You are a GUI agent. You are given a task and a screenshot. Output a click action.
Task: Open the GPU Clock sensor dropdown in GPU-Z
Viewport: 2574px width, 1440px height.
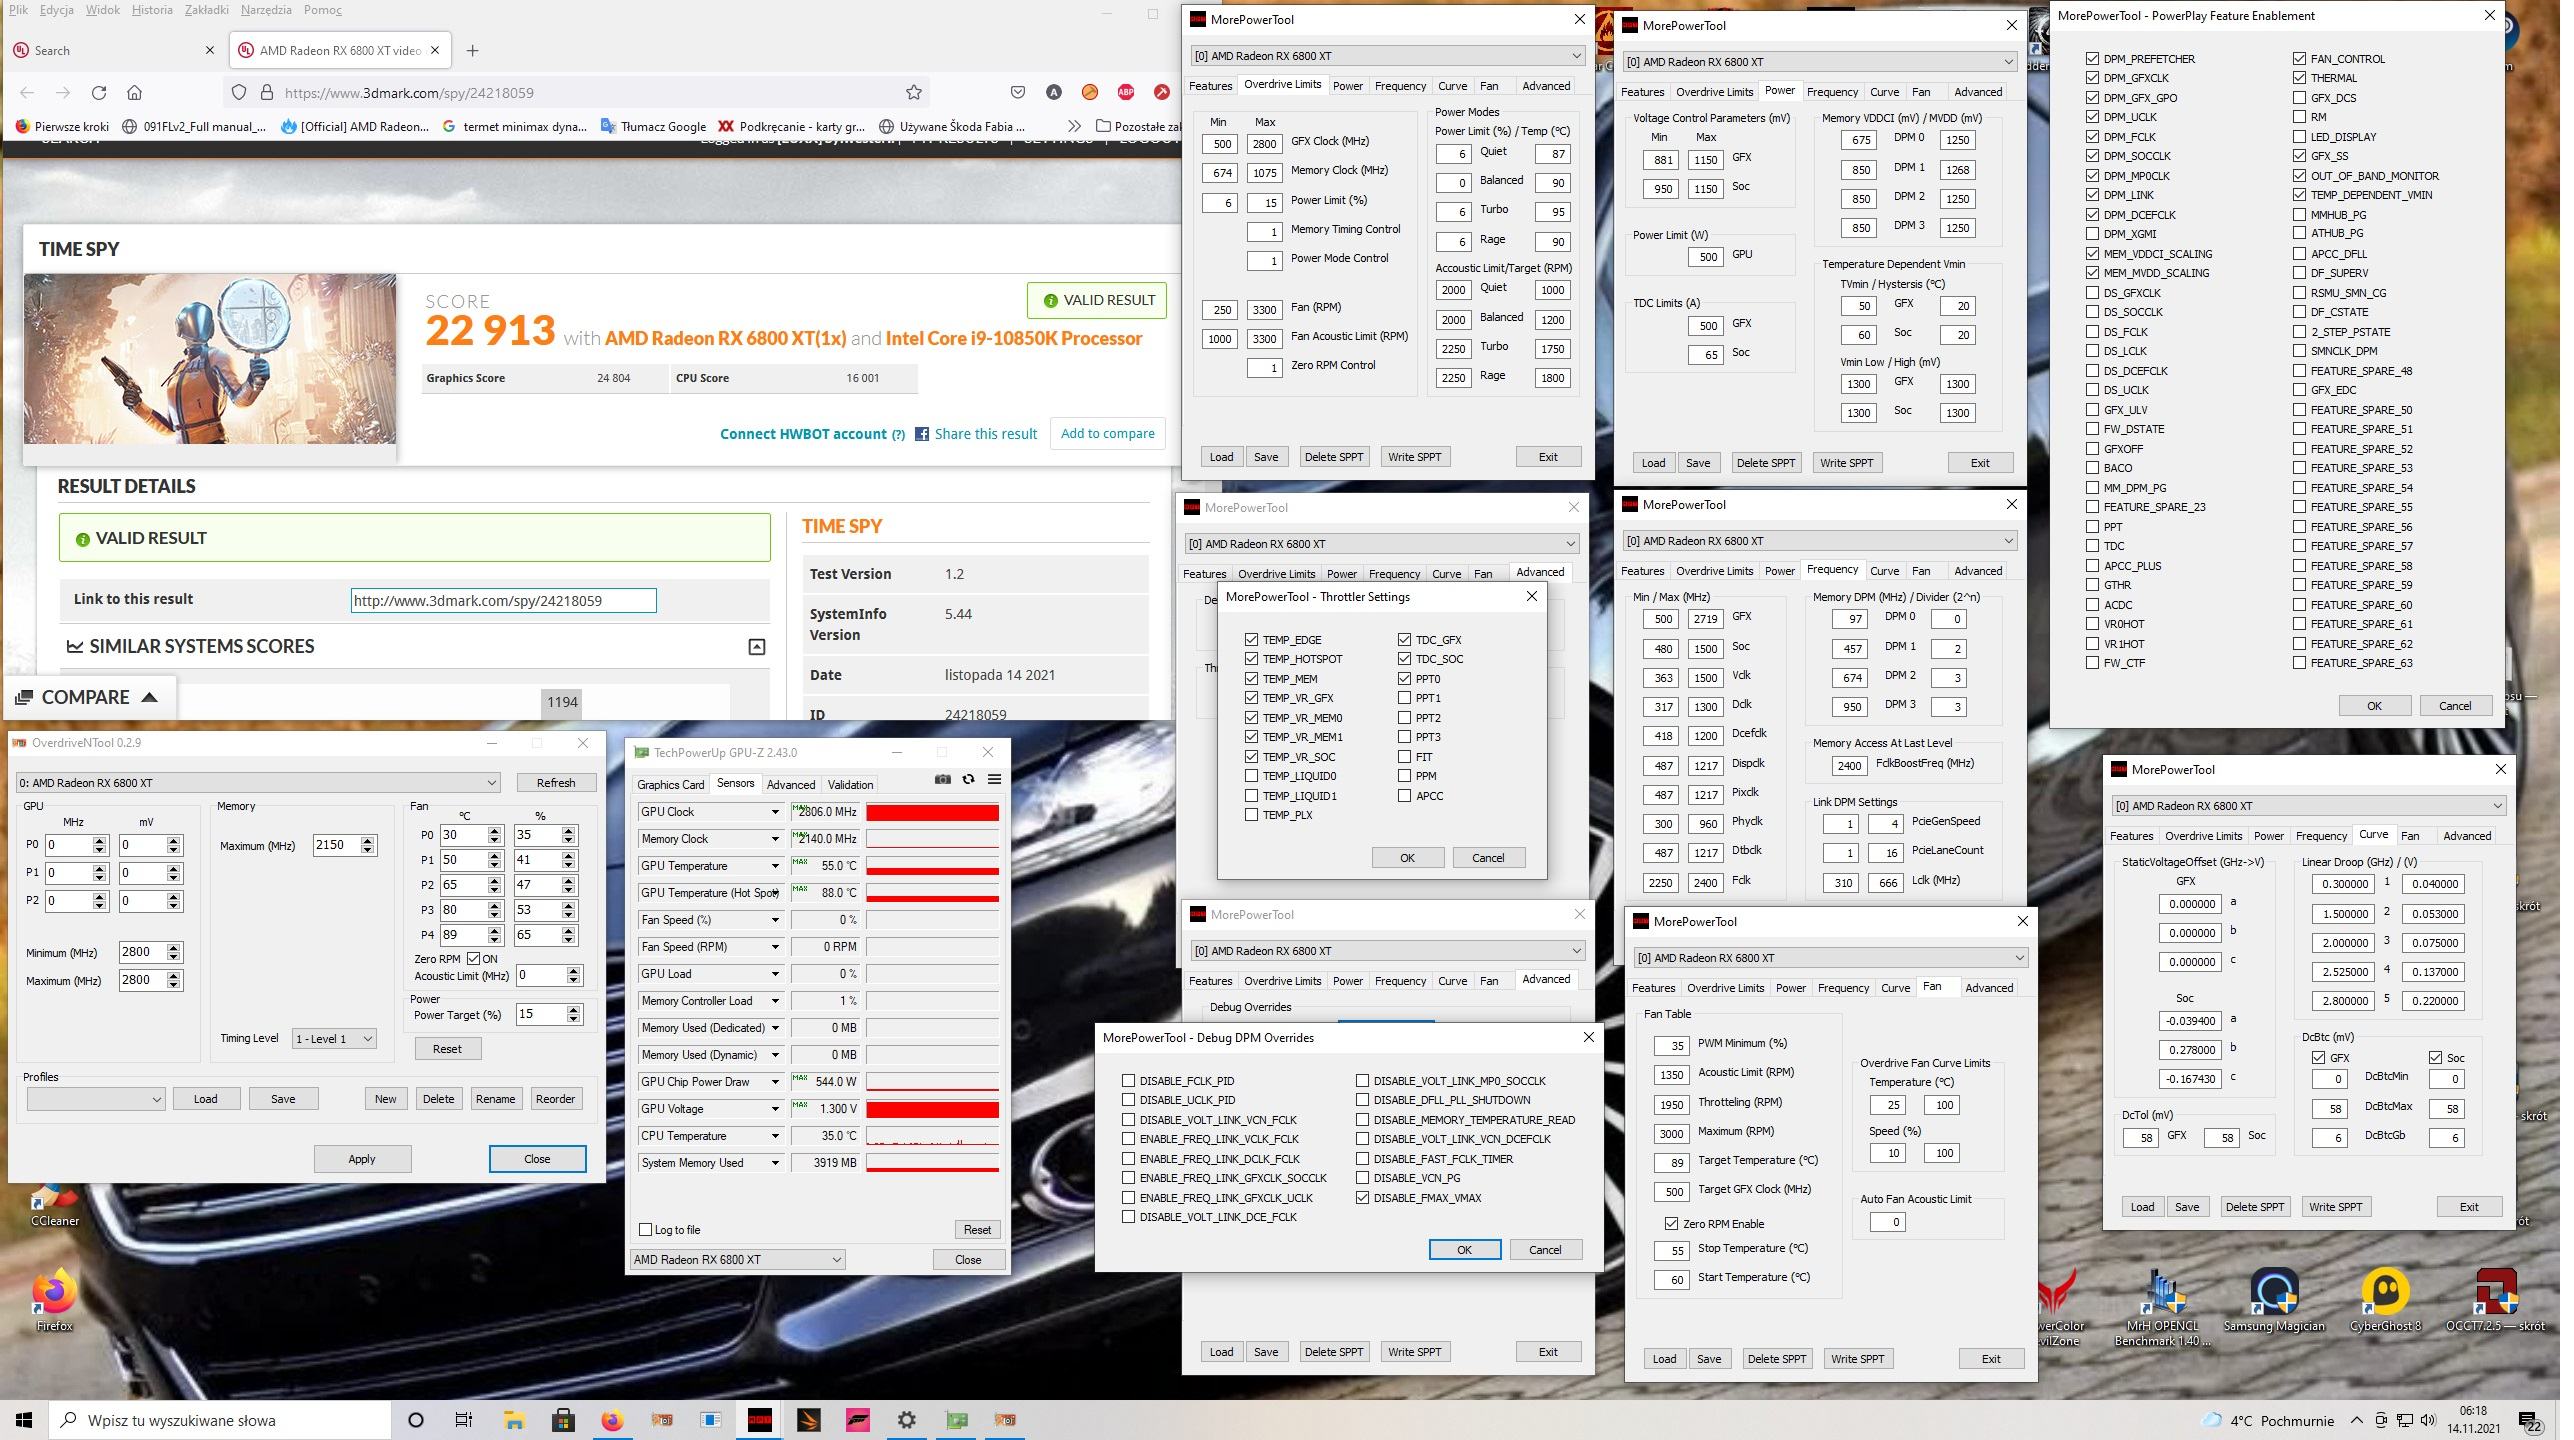774,812
